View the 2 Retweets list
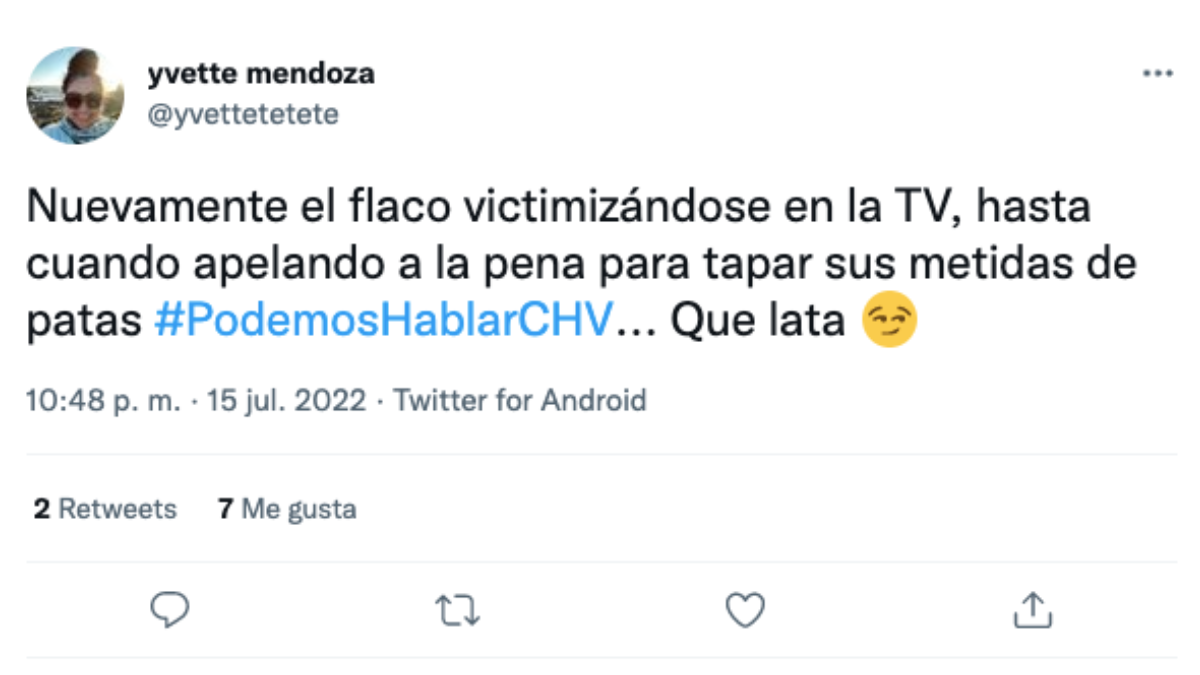The height and width of the screenshot is (675, 1200). (105, 509)
